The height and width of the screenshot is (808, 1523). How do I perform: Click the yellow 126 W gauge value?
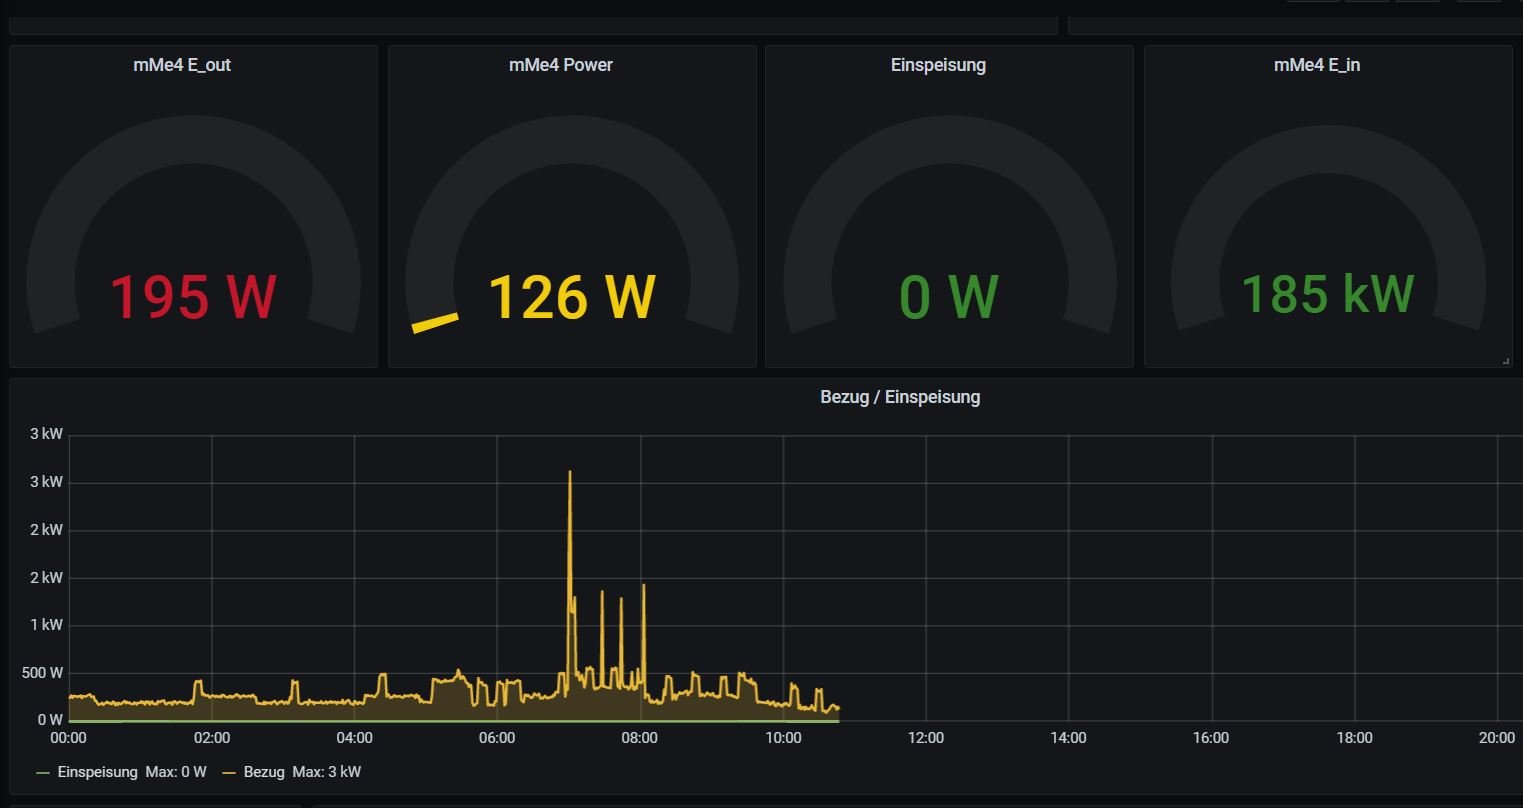point(571,297)
